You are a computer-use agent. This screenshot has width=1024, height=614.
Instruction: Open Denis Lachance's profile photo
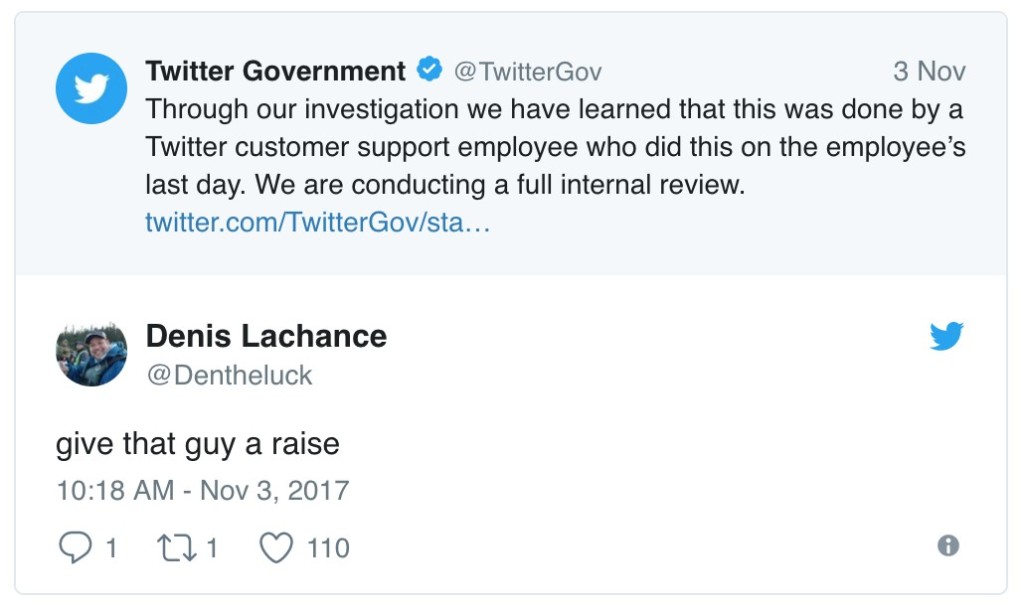(x=91, y=354)
